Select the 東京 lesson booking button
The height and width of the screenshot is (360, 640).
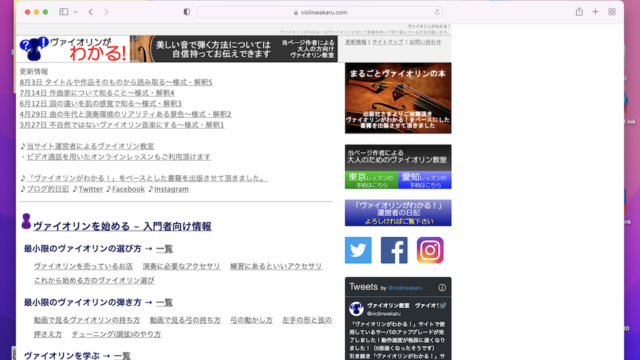(x=371, y=180)
